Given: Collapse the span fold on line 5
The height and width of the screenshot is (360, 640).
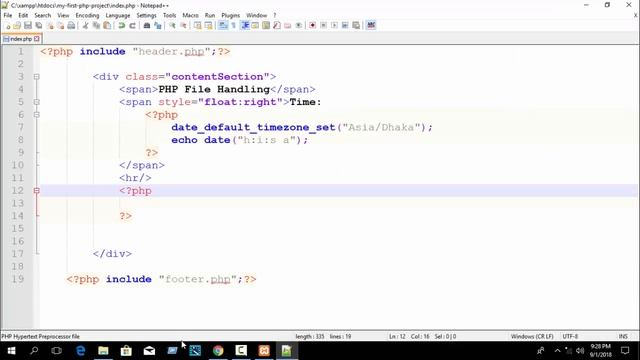Looking at the screenshot, I should [x=36, y=102].
